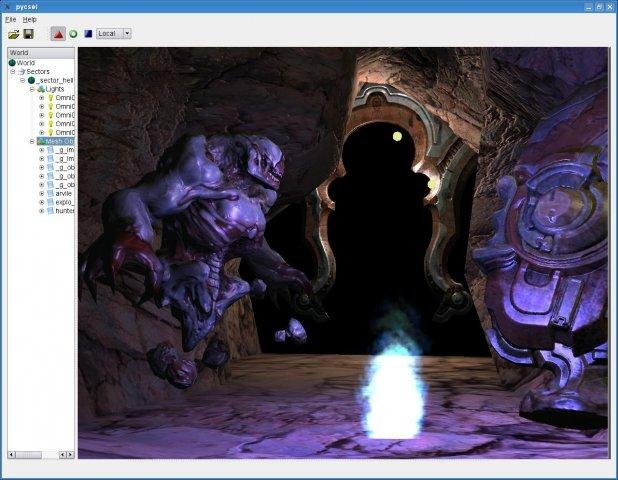Select the Sectors tree row
The image size is (618, 480).
[x=34, y=71]
